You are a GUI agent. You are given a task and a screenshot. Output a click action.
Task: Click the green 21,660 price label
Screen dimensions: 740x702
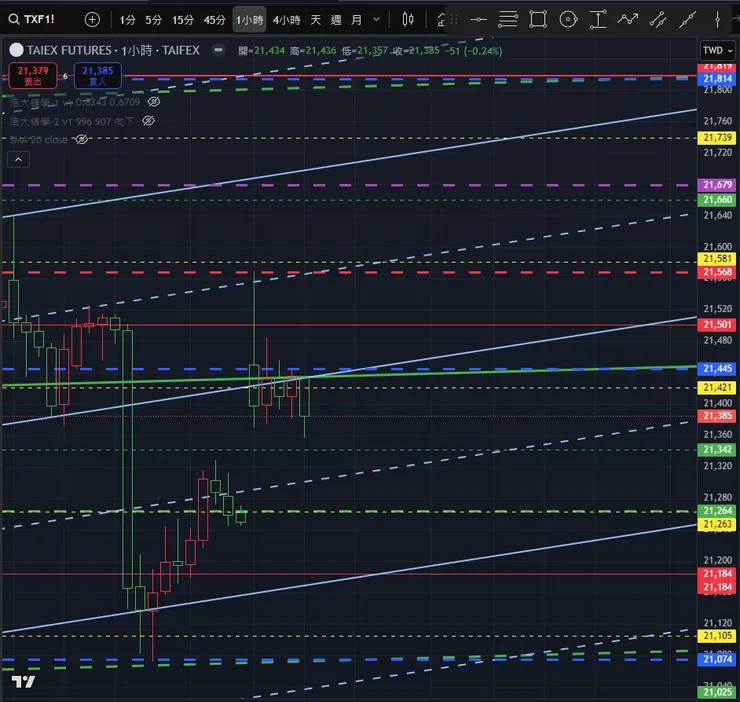pos(717,200)
